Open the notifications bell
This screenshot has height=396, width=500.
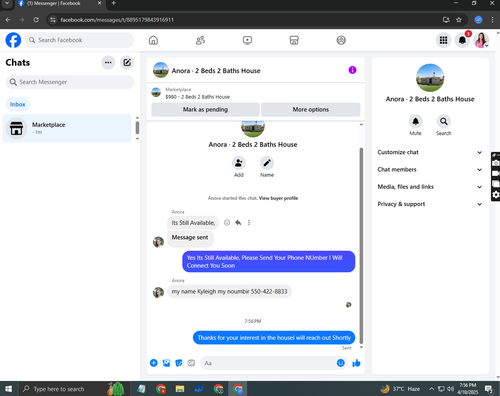click(462, 40)
